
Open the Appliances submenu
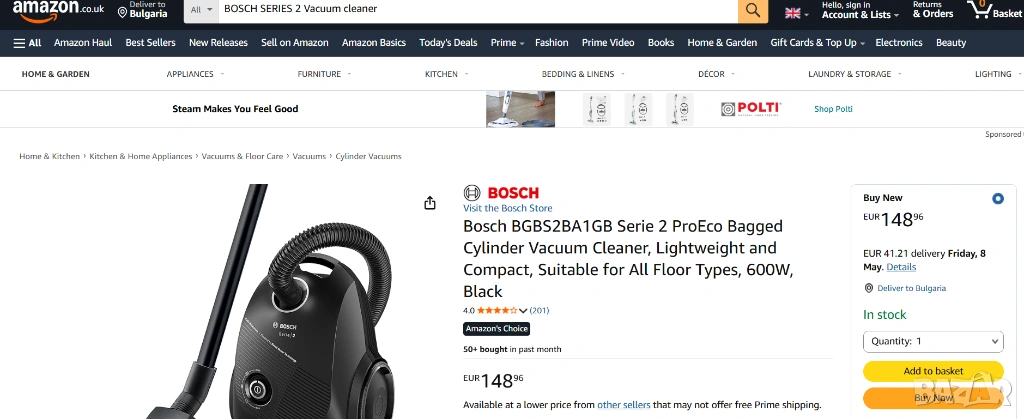(194, 74)
